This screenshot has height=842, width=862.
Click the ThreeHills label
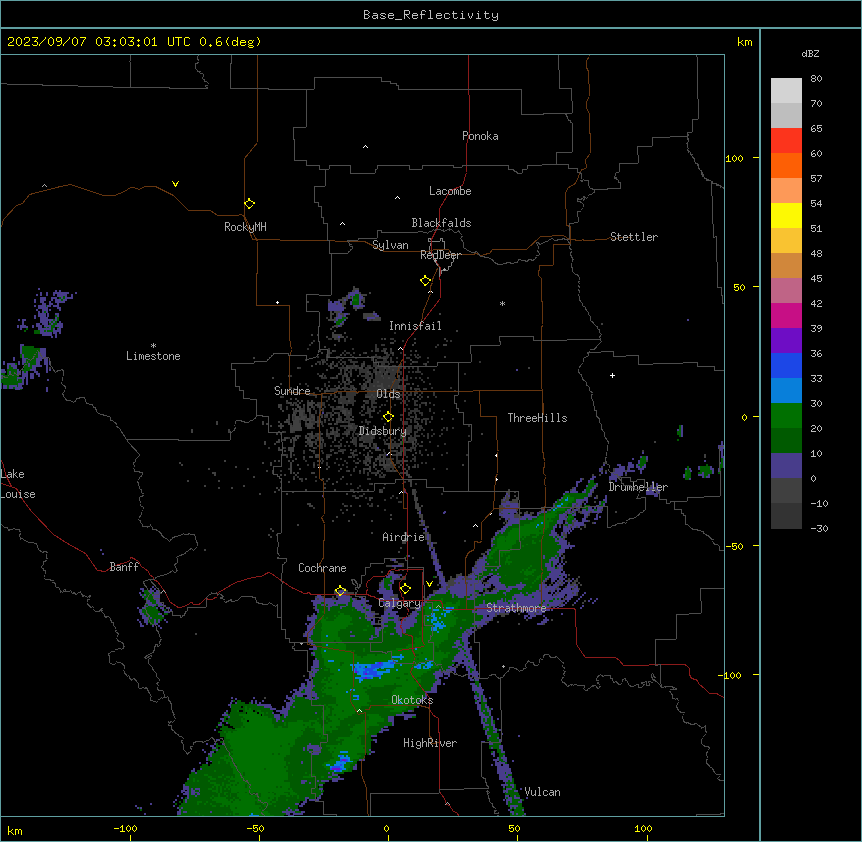(x=537, y=418)
